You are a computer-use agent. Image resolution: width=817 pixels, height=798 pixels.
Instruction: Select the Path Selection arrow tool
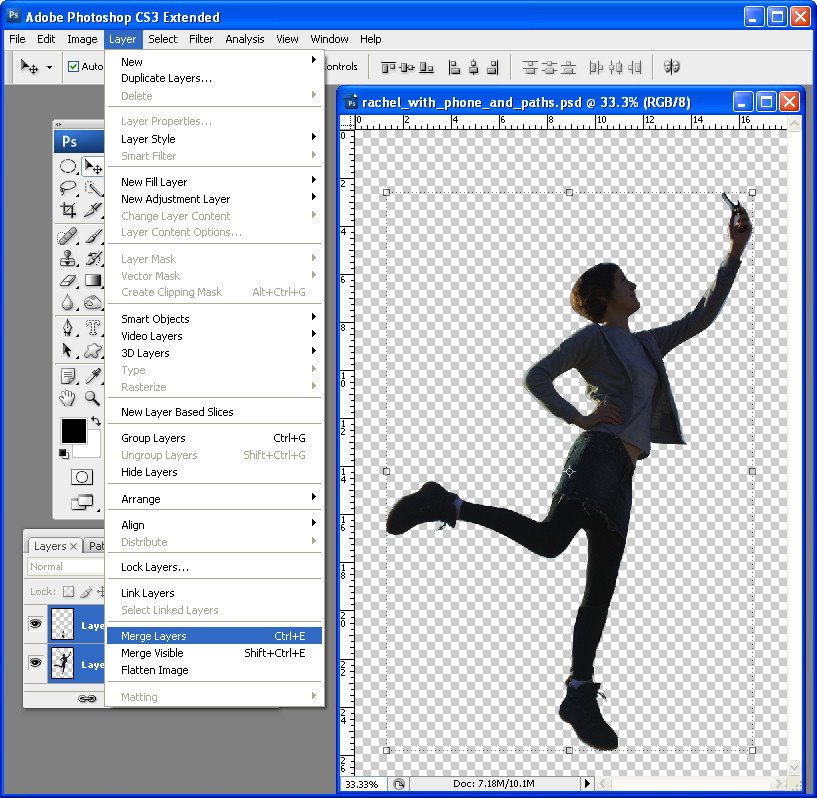point(68,350)
